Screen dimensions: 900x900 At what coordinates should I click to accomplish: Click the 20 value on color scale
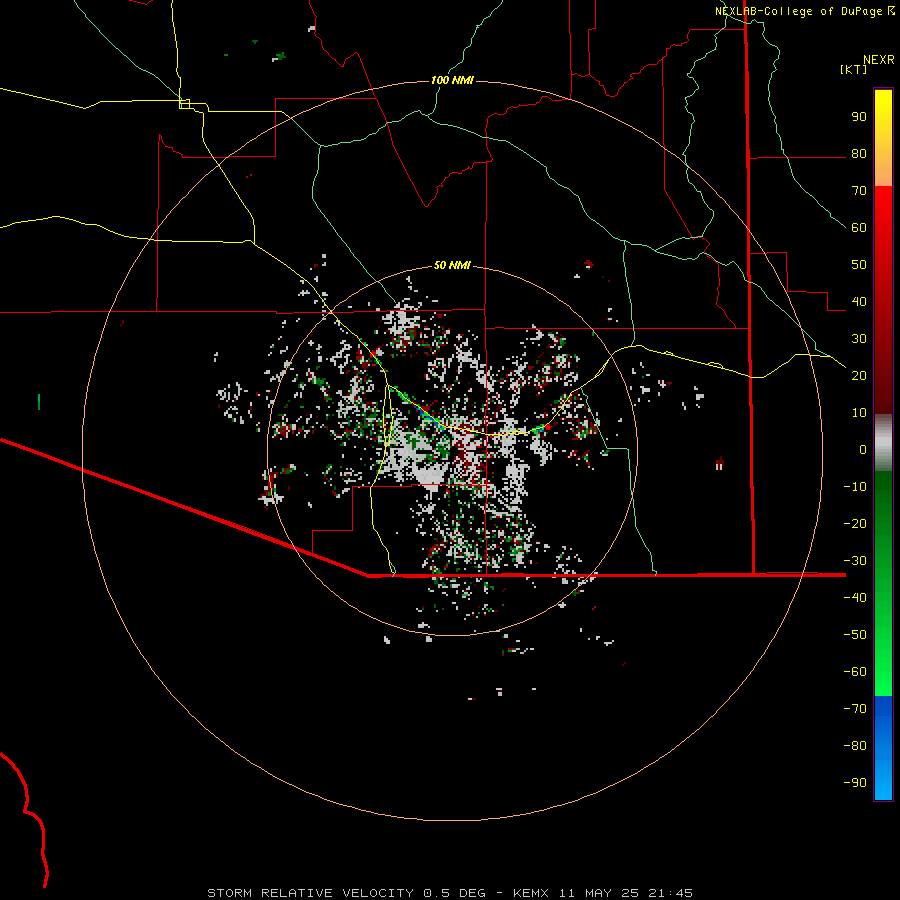859,375
